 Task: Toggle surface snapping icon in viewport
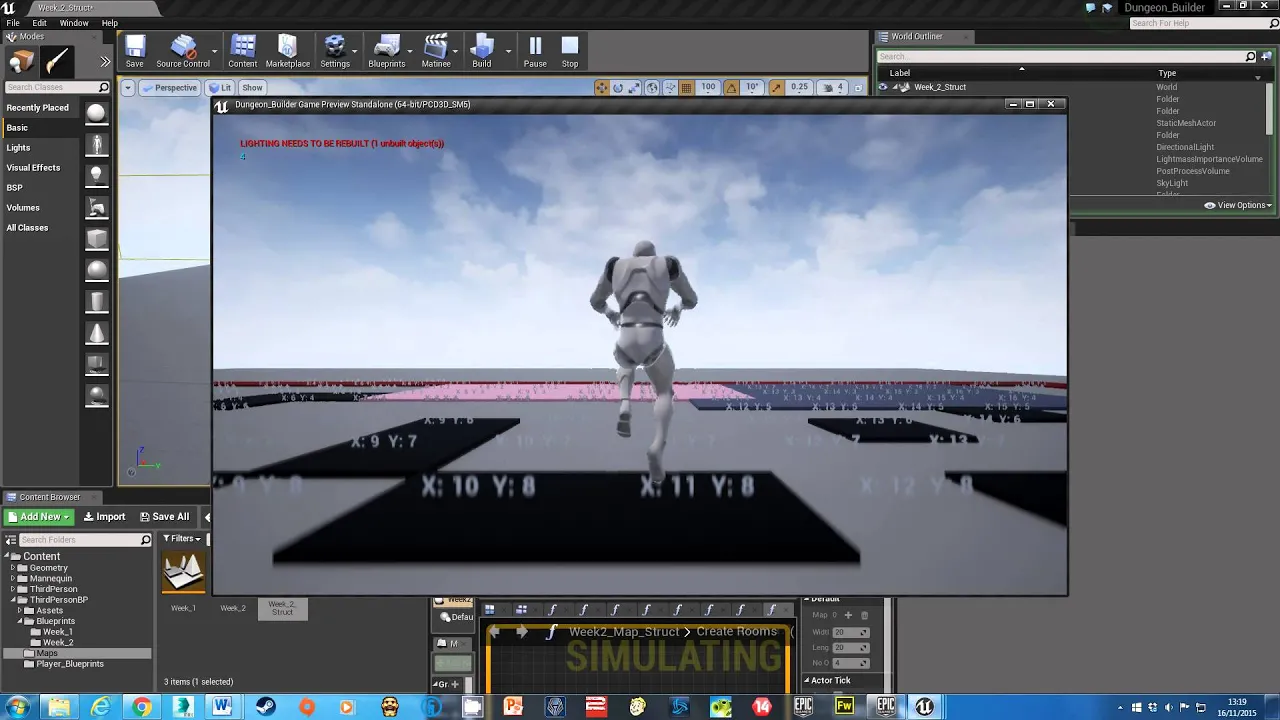(669, 88)
